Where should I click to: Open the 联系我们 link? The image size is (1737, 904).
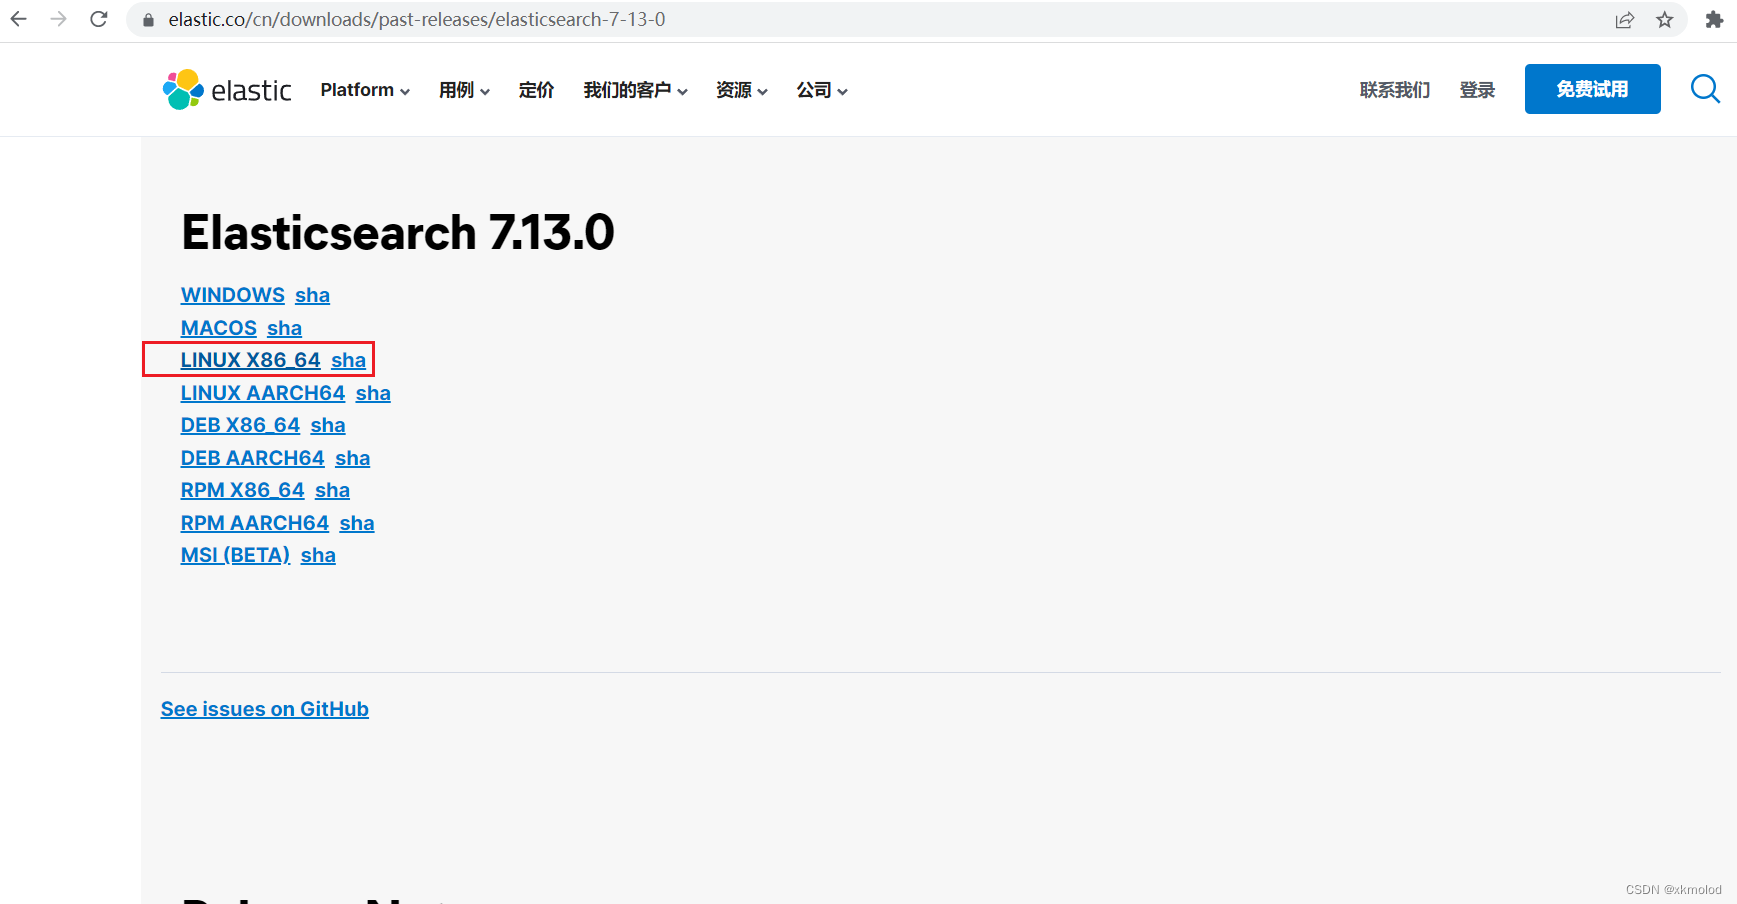coord(1395,90)
